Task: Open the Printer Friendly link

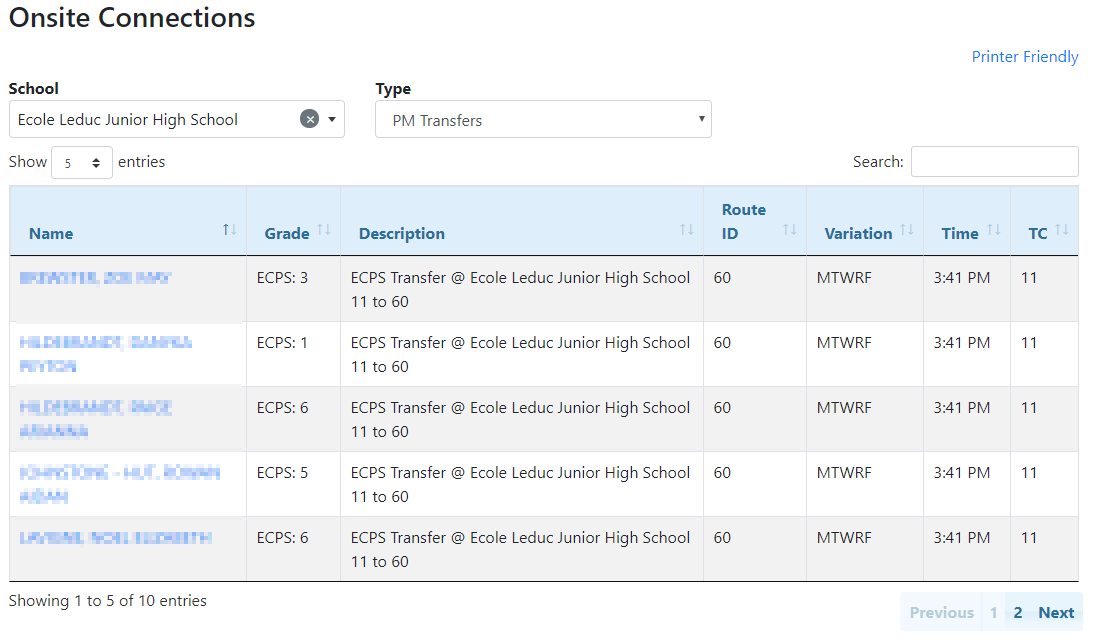Action: tap(1024, 57)
